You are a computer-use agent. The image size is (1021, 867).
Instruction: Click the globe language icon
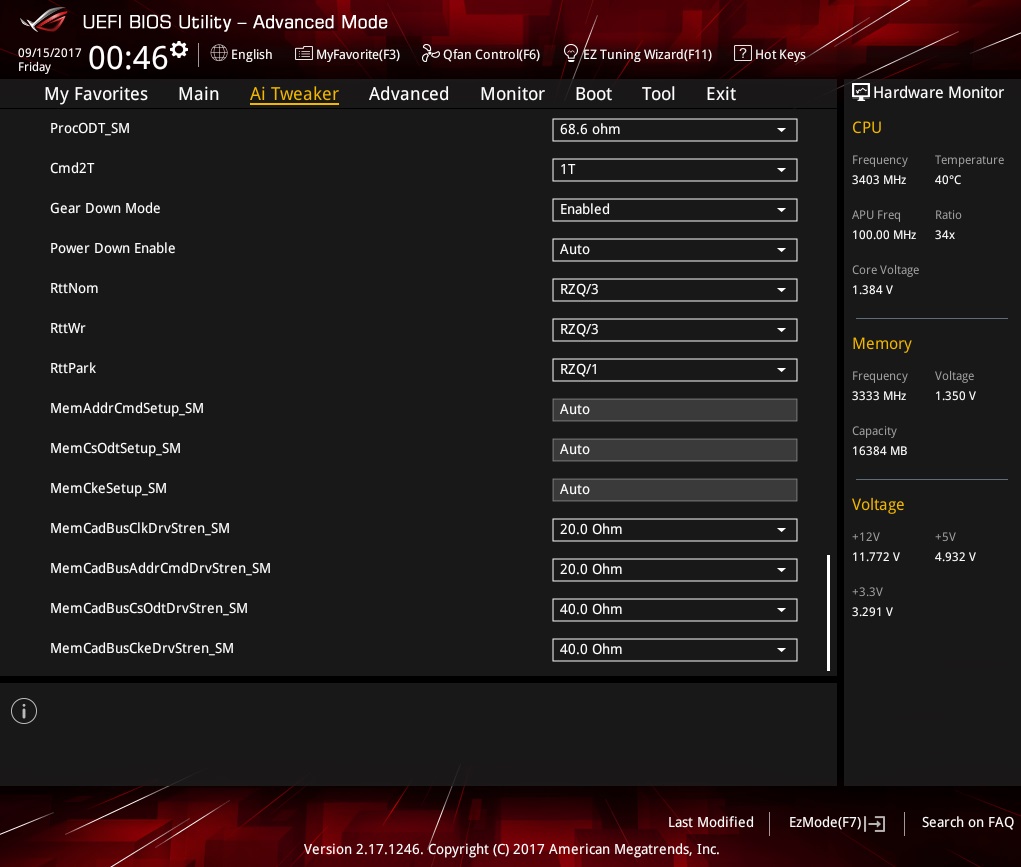(219, 53)
